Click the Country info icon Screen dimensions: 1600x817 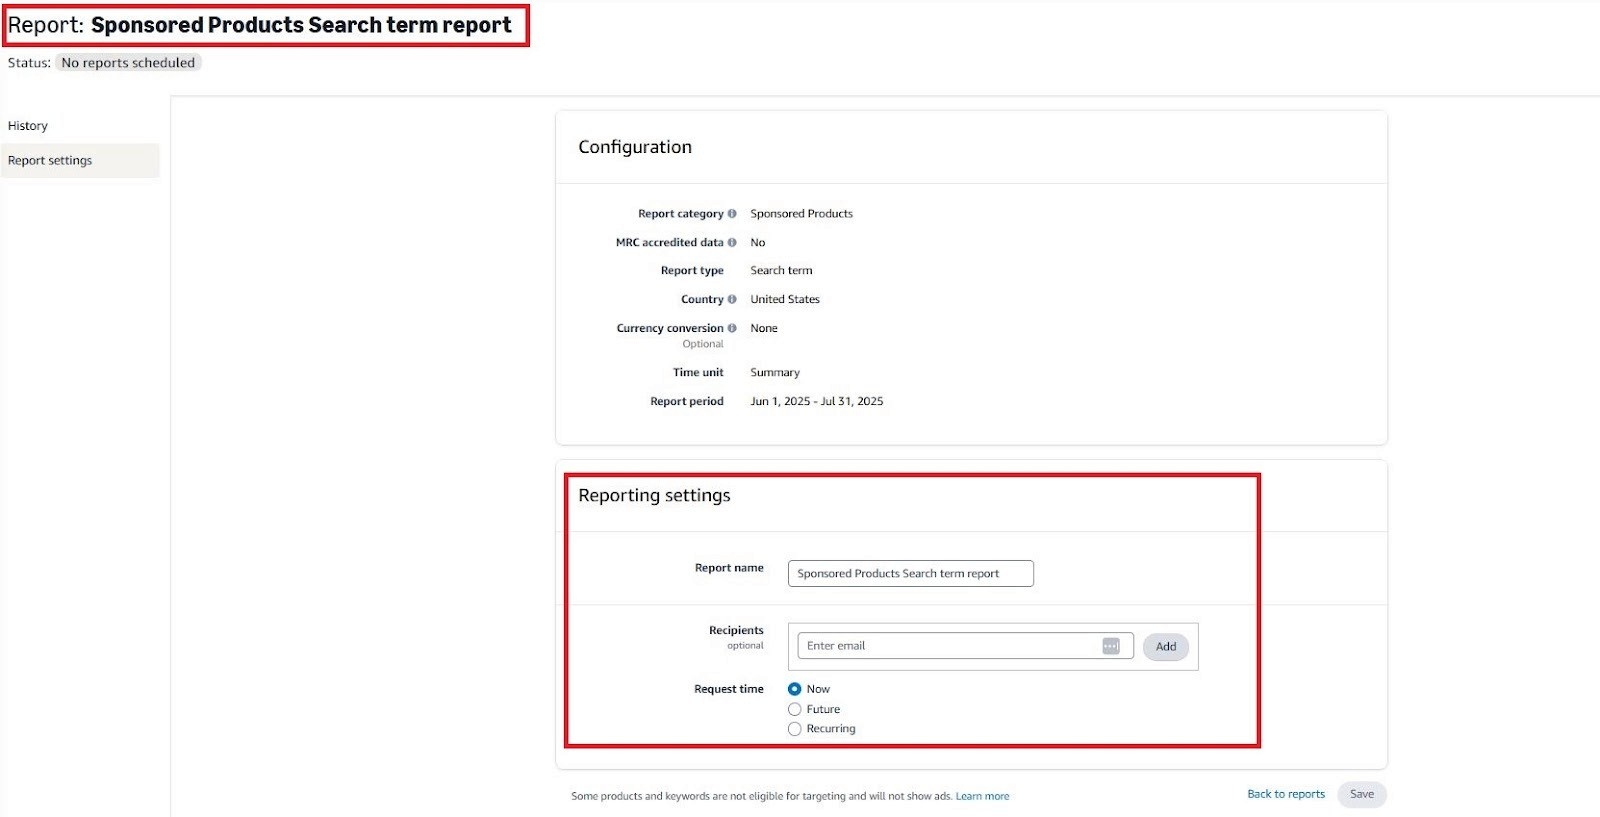coord(732,299)
